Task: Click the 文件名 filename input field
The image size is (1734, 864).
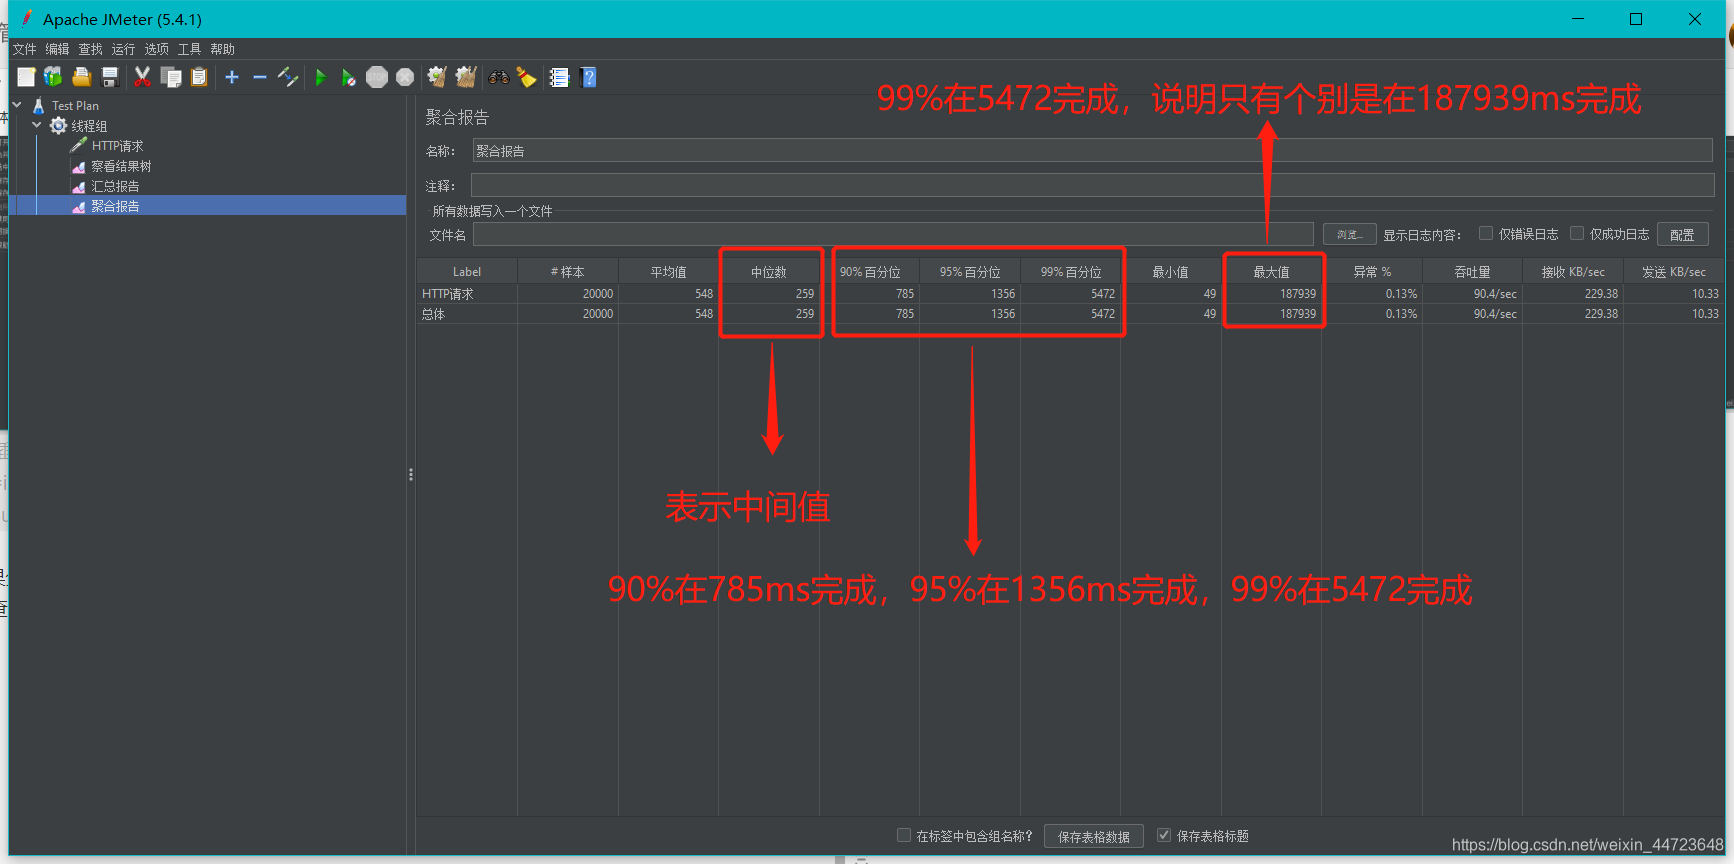Action: (893, 234)
